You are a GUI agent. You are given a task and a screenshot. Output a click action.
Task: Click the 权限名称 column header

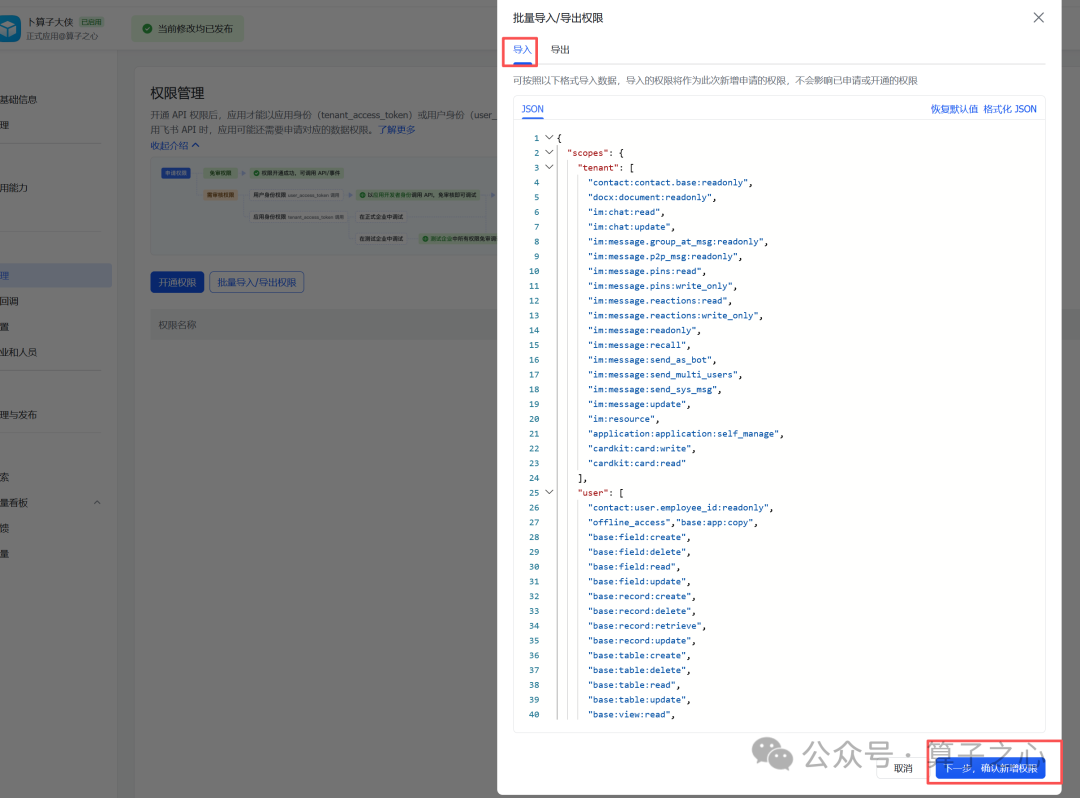(177, 325)
